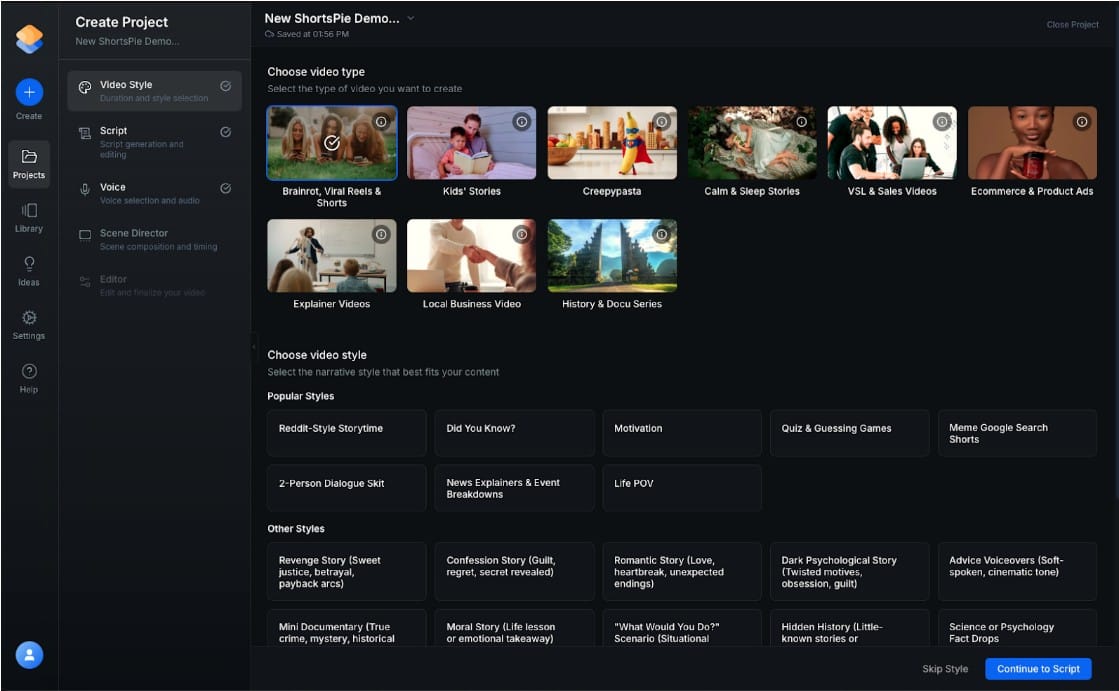Screen dimensions: 1119x691
Task: Open Settings gear in sidebar
Action: [29, 318]
